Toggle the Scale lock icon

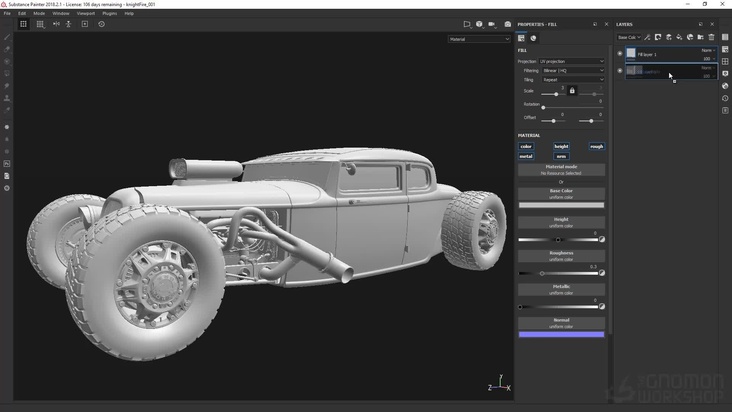click(x=572, y=91)
